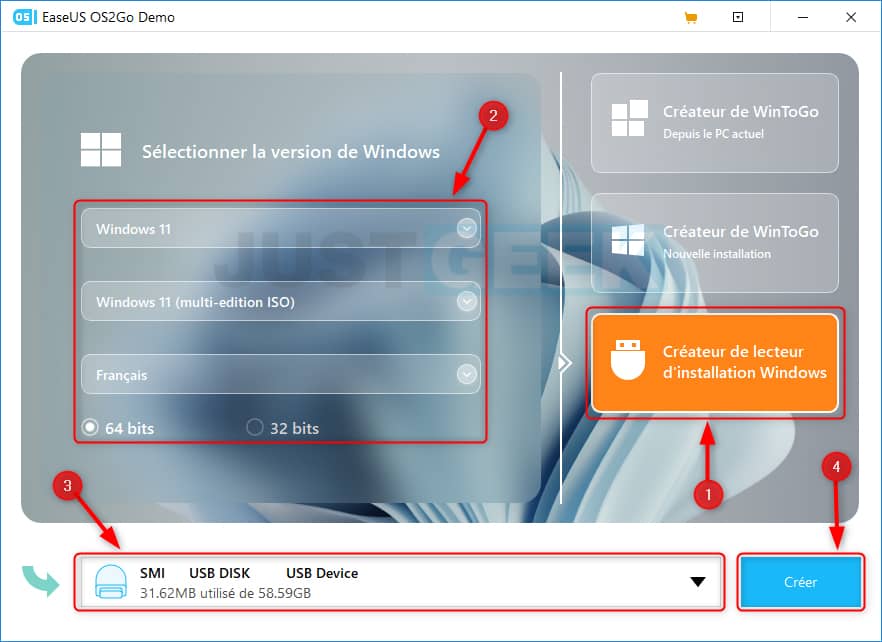Screen dimensions: 882x642
Task: Open the Windows 11 version dropdown
Action: 281,228
